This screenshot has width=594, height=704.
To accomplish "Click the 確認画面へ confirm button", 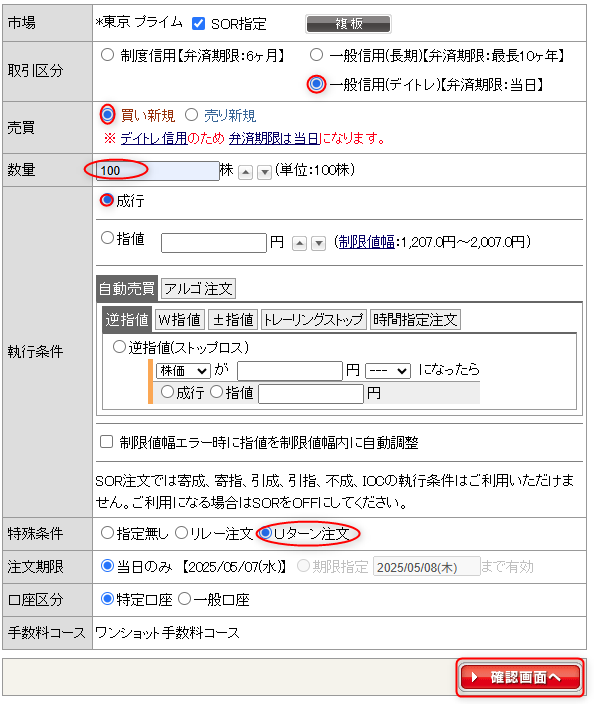I will 520,677.
